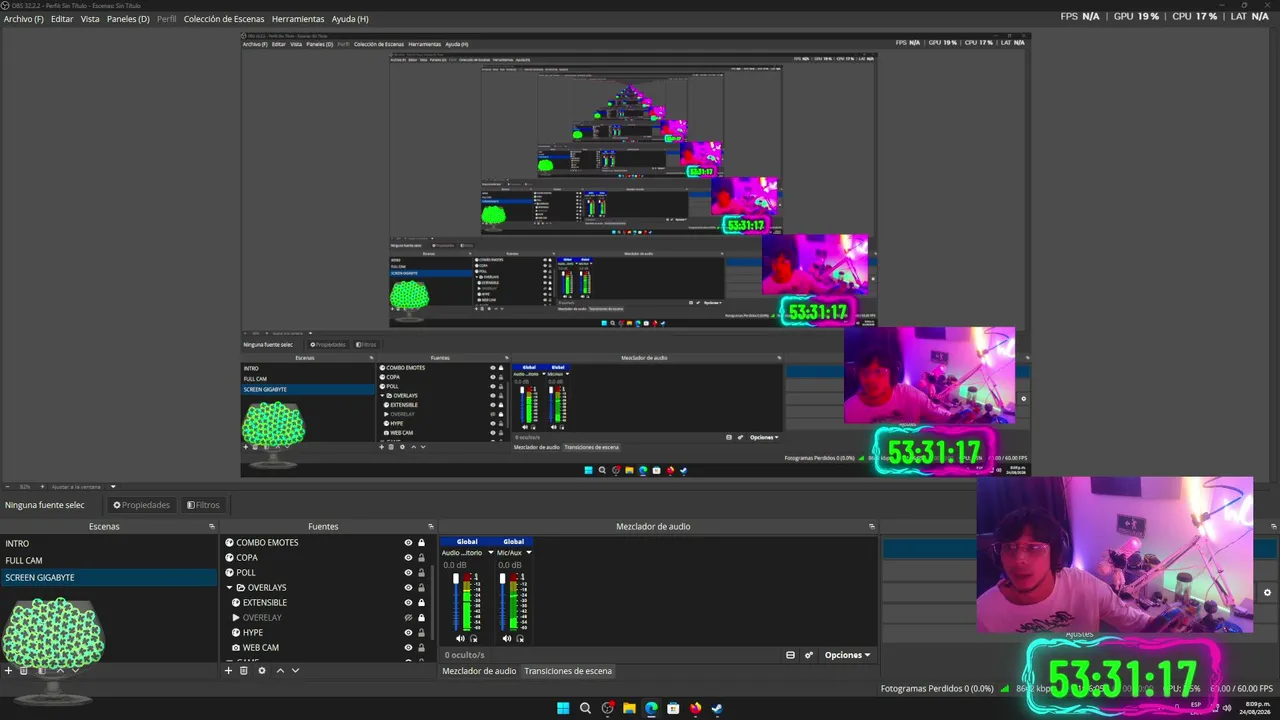Remove selected source with Fuentes trash icon
This screenshot has width=1280, height=720.
pyautogui.click(x=243, y=670)
